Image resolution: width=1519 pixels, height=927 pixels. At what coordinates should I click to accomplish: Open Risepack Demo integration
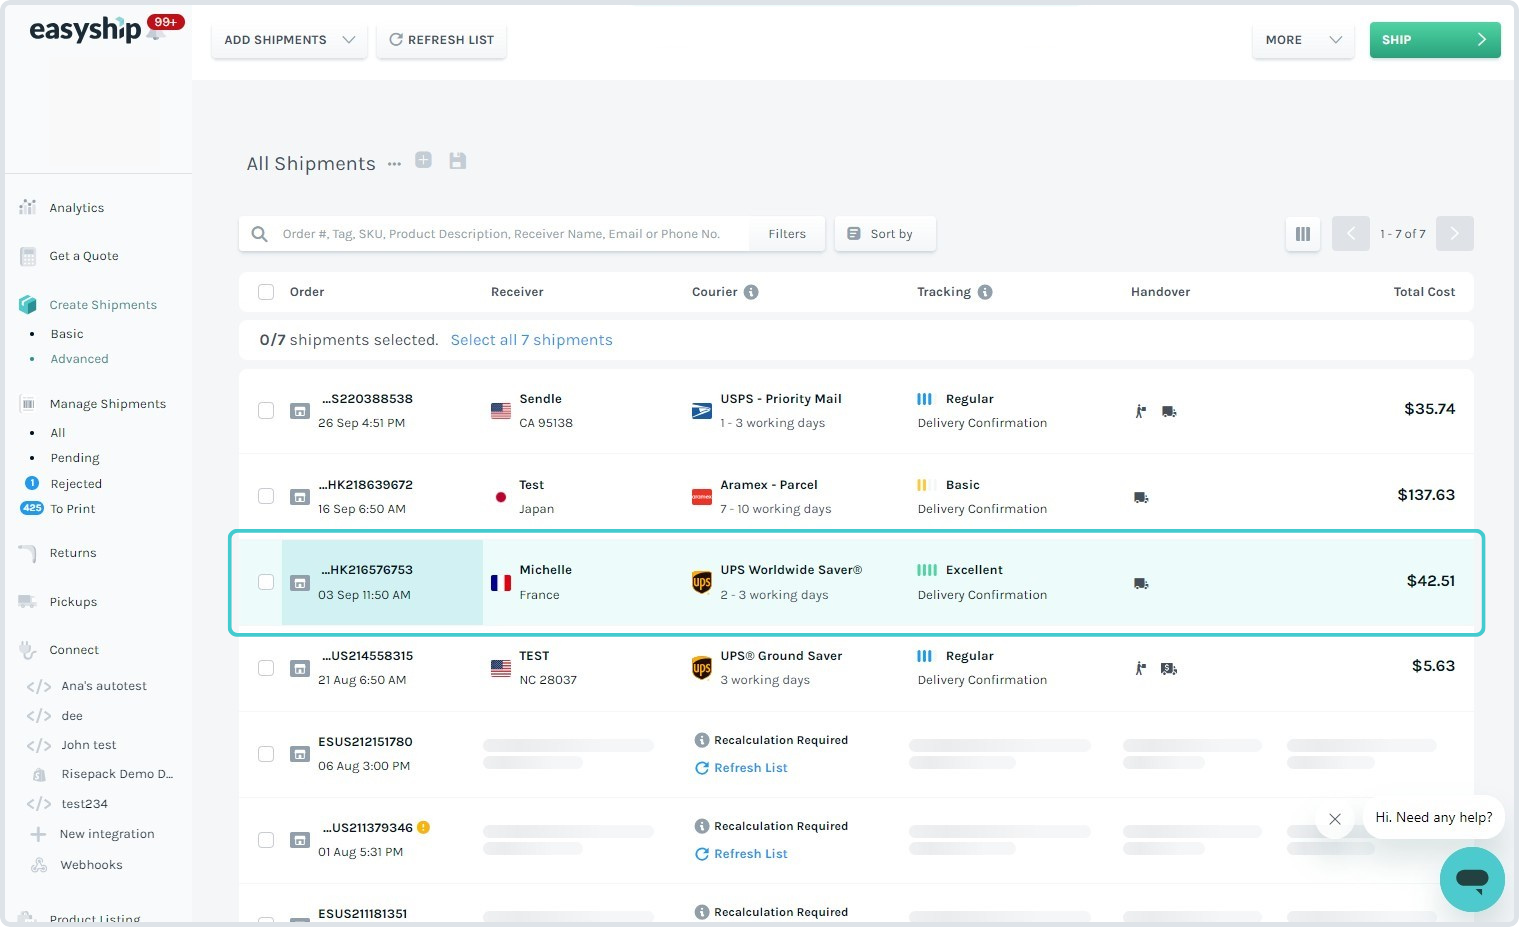coord(117,774)
